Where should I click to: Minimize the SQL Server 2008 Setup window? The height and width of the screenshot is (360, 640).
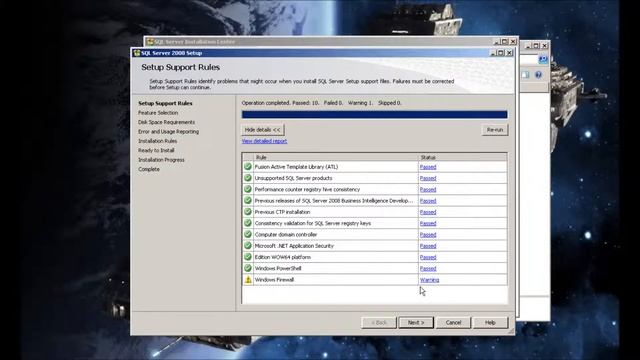click(493, 53)
